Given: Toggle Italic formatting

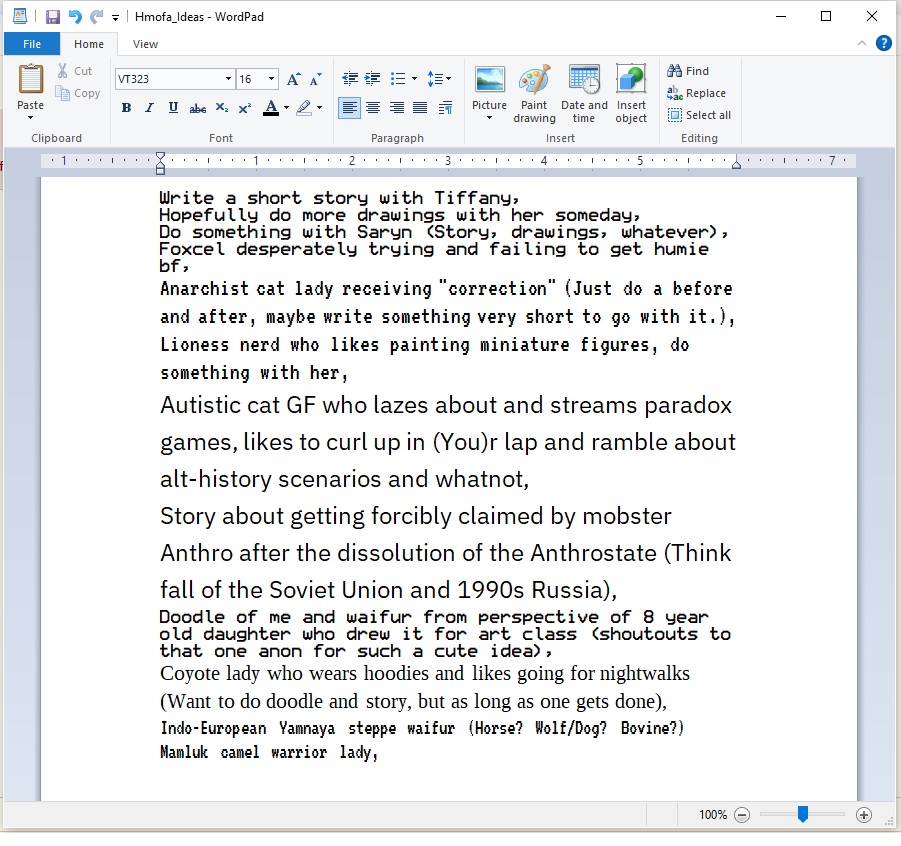Looking at the screenshot, I should click(149, 107).
